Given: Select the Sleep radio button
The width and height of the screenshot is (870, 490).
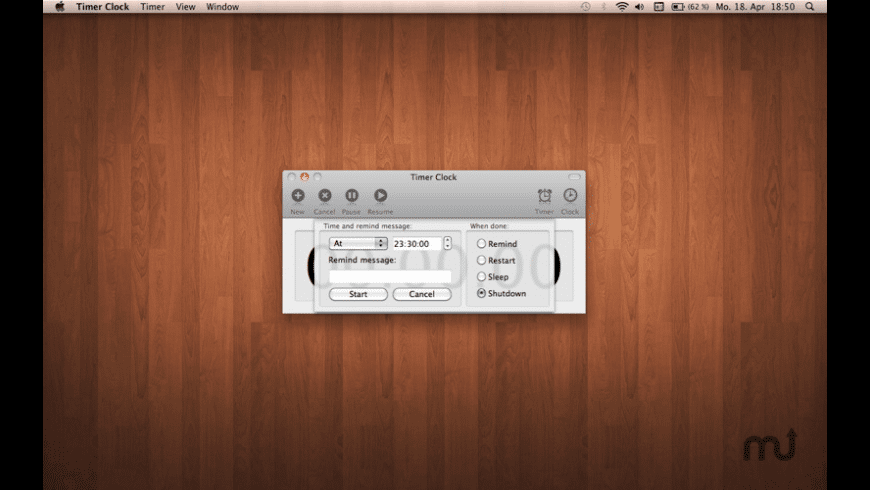Looking at the screenshot, I should tap(481, 276).
